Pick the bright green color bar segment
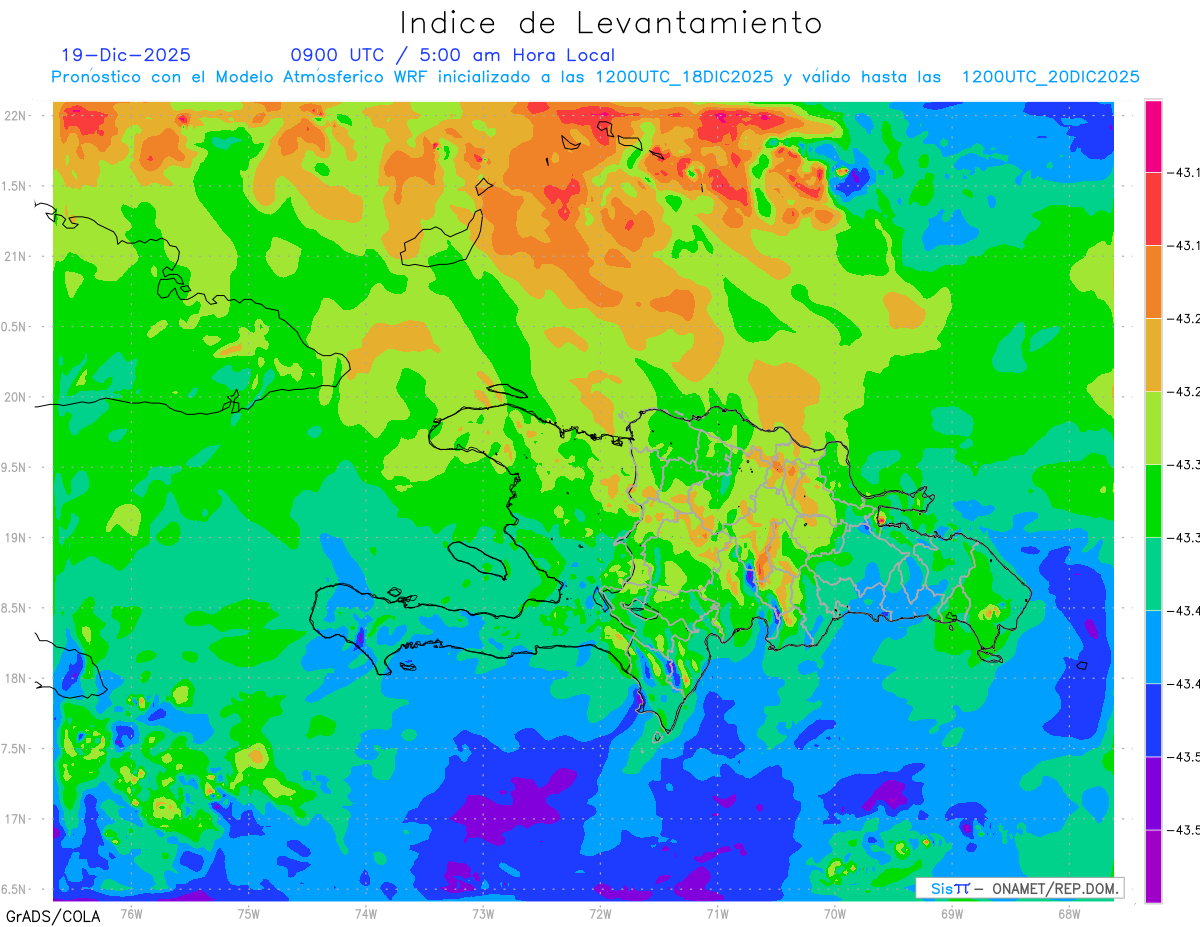This screenshot has height=927, width=1200. click(x=1153, y=501)
